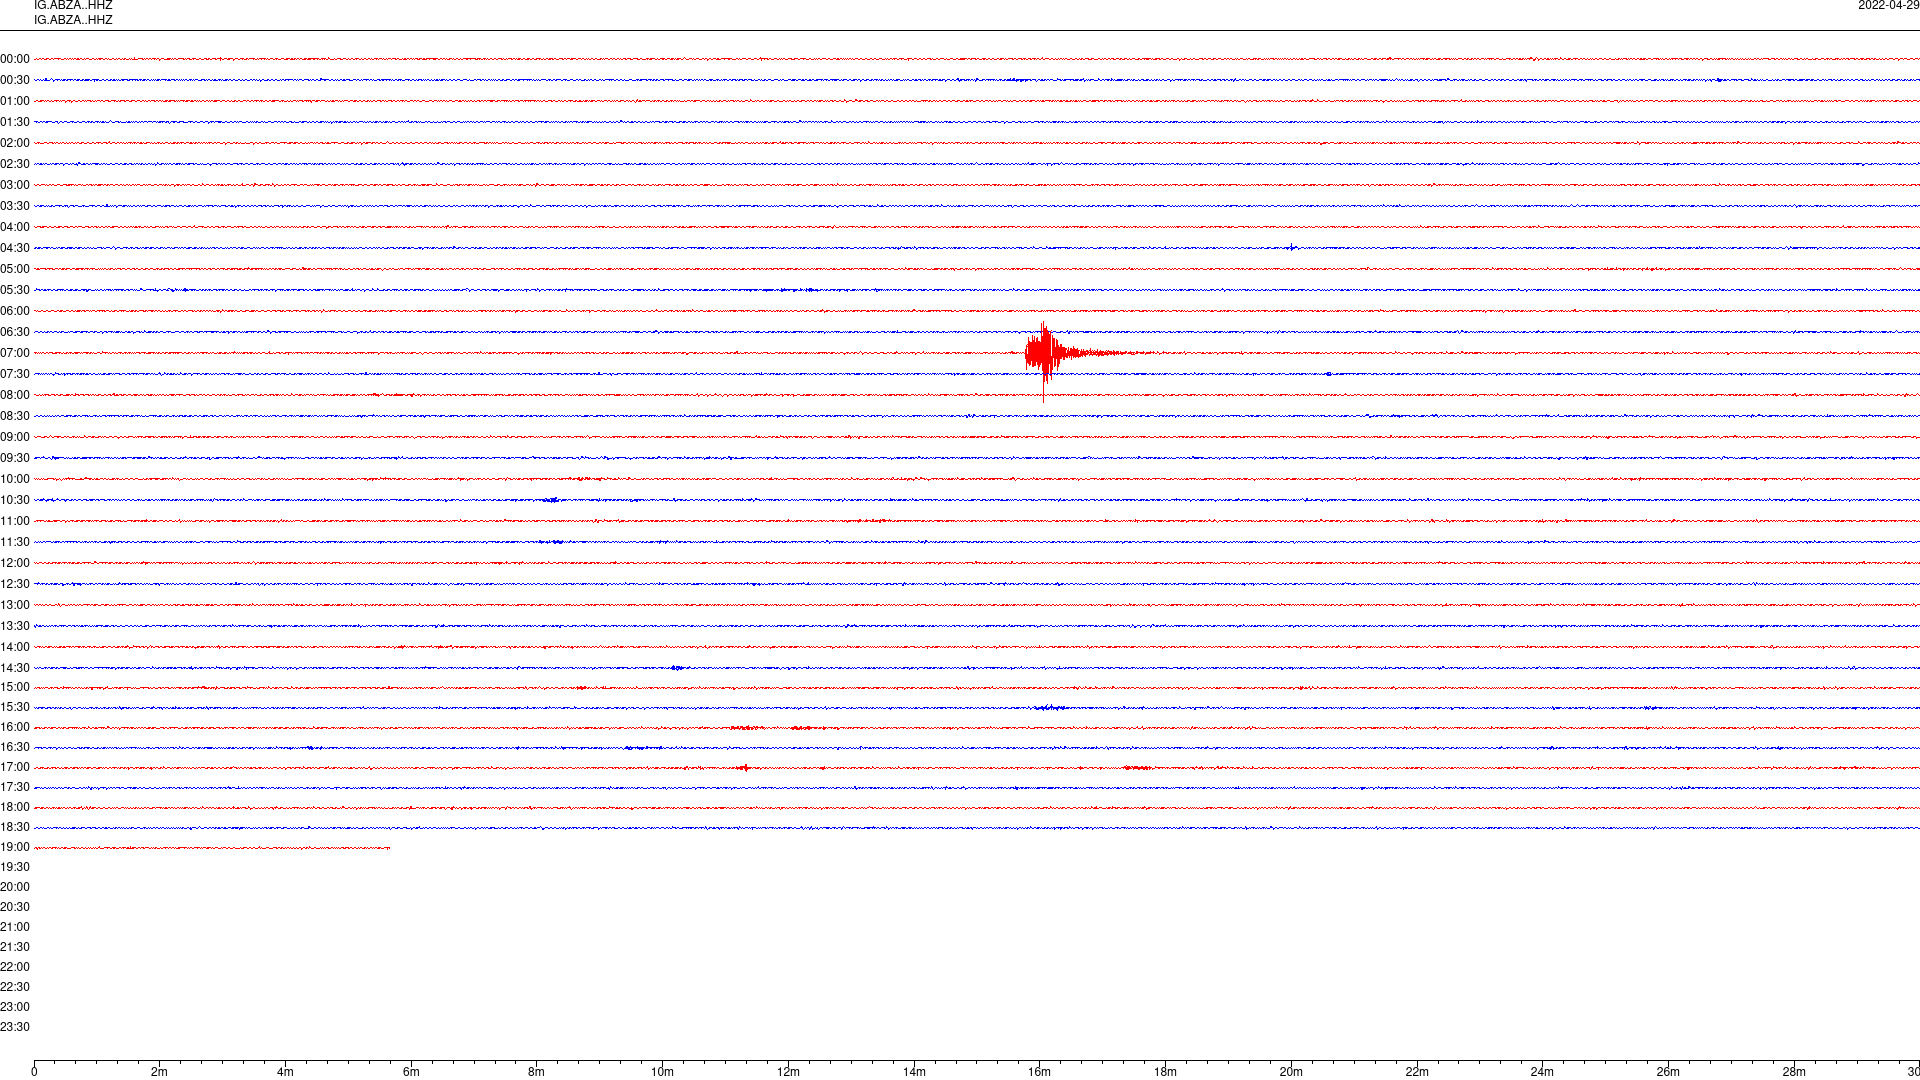Screen dimensions: 1920x1080
Task: Click the 20:30 row label
Action: (x=15, y=907)
